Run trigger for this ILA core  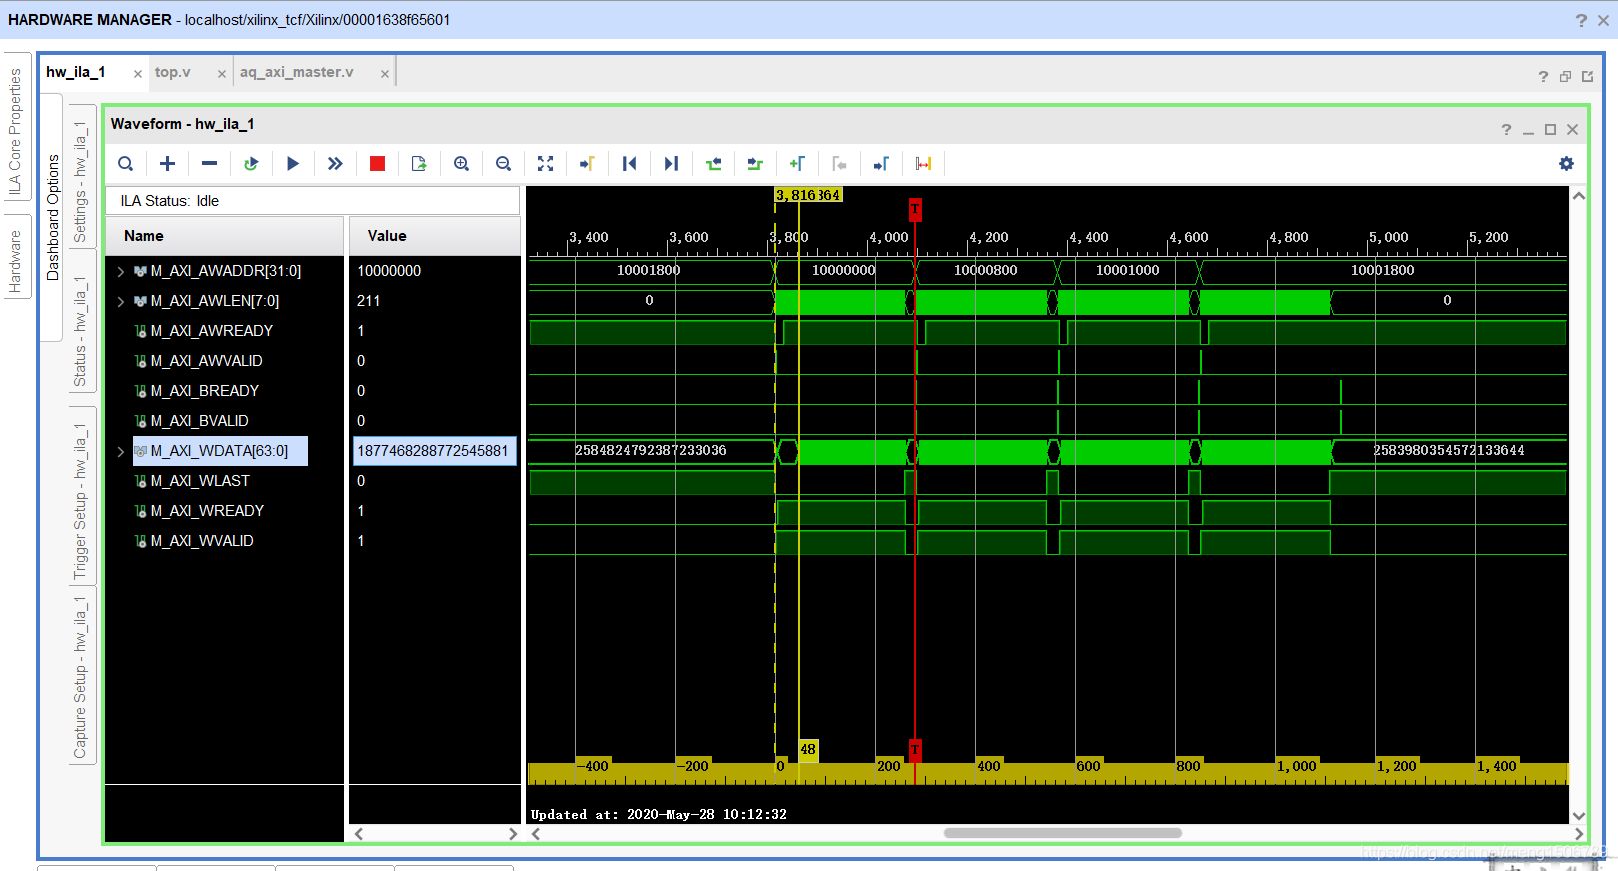[293, 164]
